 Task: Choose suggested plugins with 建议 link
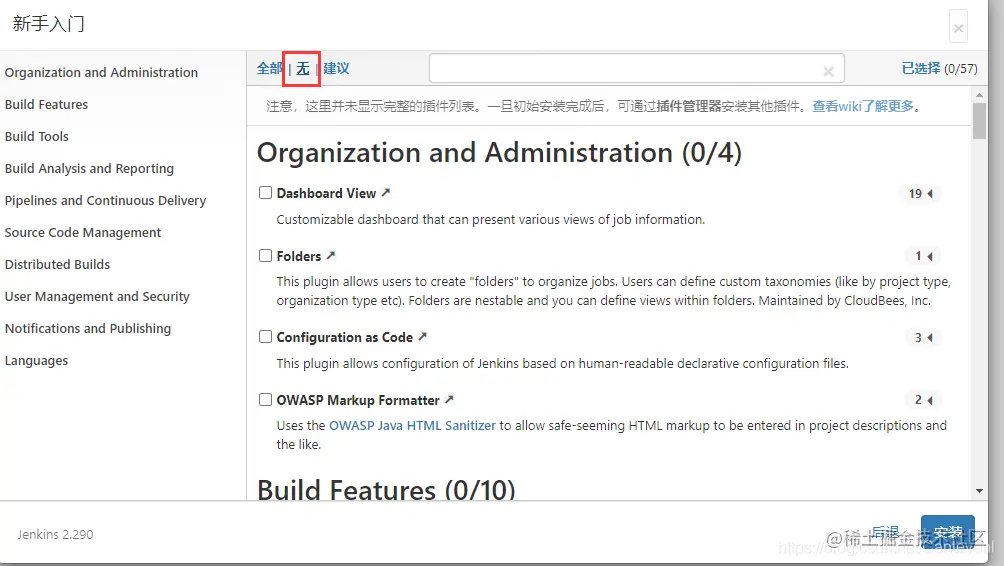point(336,69)
